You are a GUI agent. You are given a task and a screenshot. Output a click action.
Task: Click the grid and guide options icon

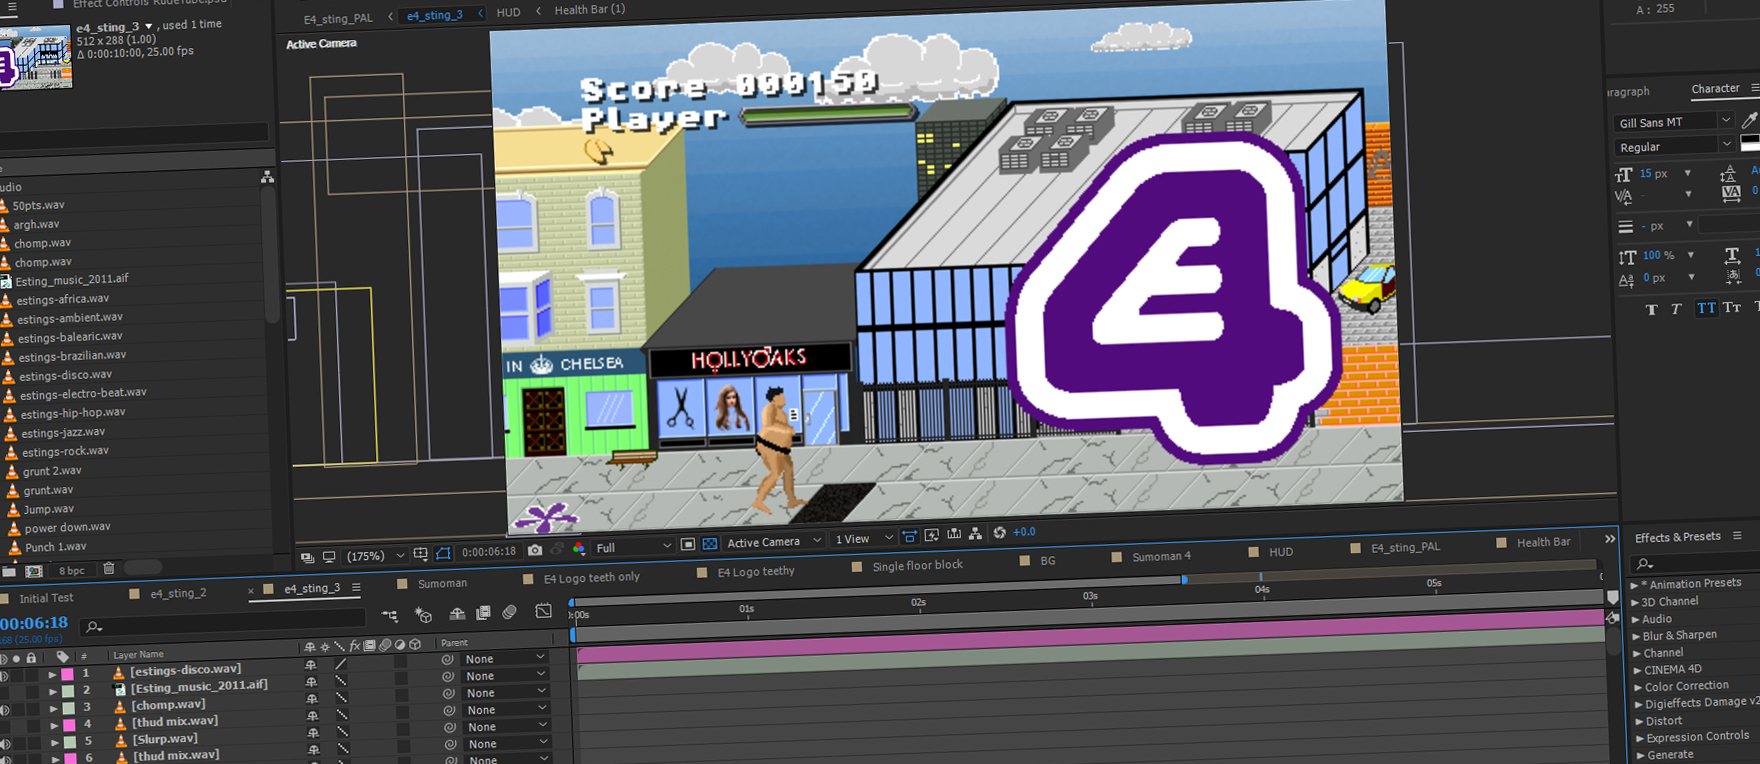click(x=421, y=554)
